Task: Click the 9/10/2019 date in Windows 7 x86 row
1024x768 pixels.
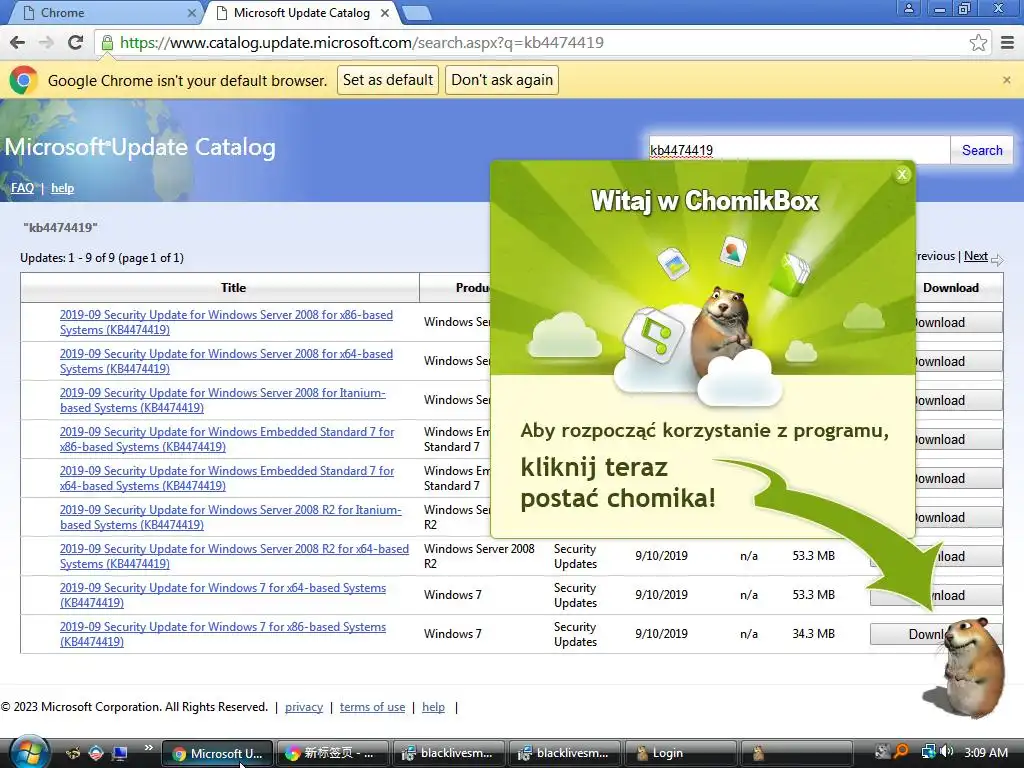Action: pos(661,634)
